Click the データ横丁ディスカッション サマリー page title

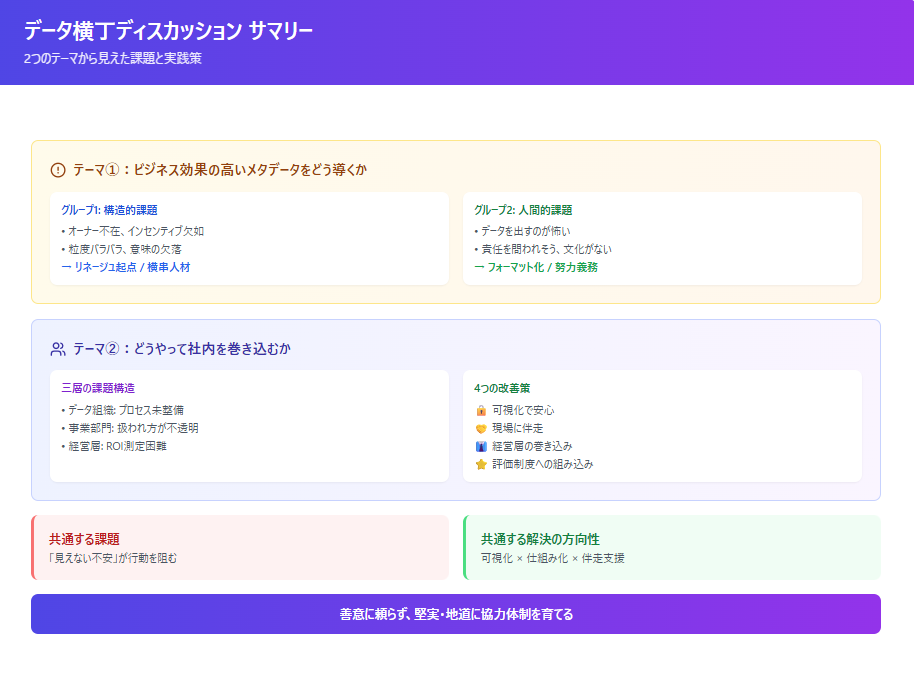tap(168, 31)
